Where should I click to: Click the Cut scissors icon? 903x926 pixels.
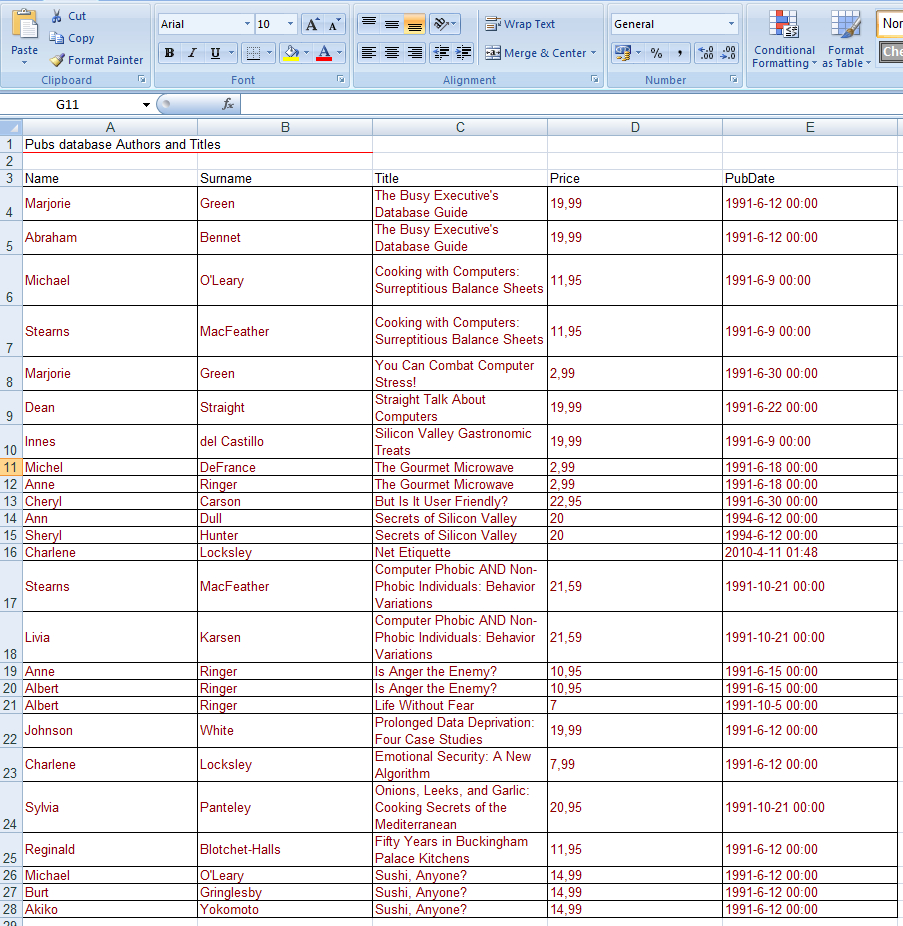56,16
